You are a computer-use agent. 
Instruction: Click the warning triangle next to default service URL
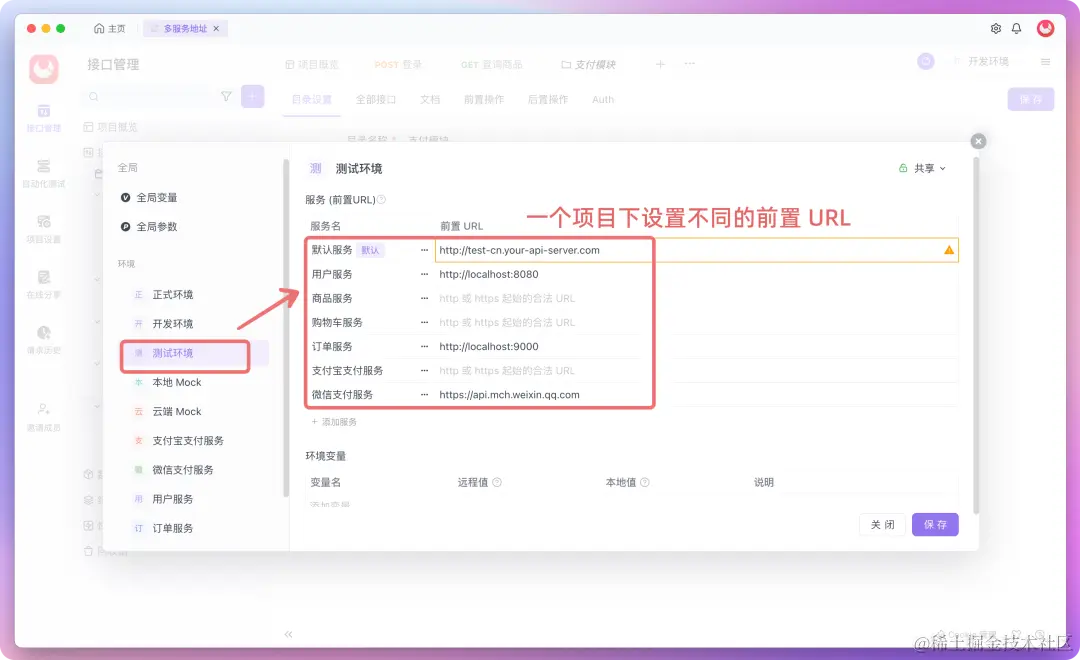(x=947, y=250)
